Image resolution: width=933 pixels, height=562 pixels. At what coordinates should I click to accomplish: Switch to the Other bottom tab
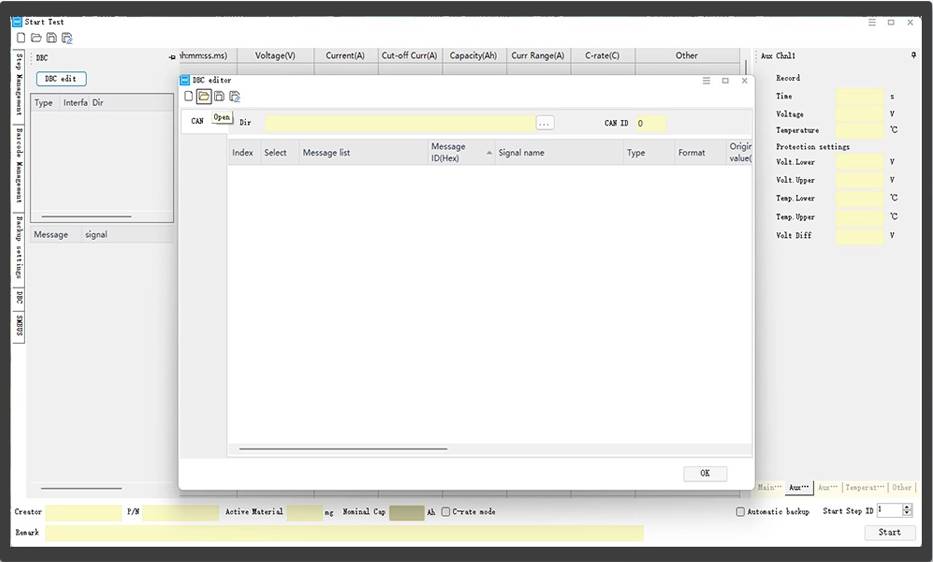[x=901, y=488]
